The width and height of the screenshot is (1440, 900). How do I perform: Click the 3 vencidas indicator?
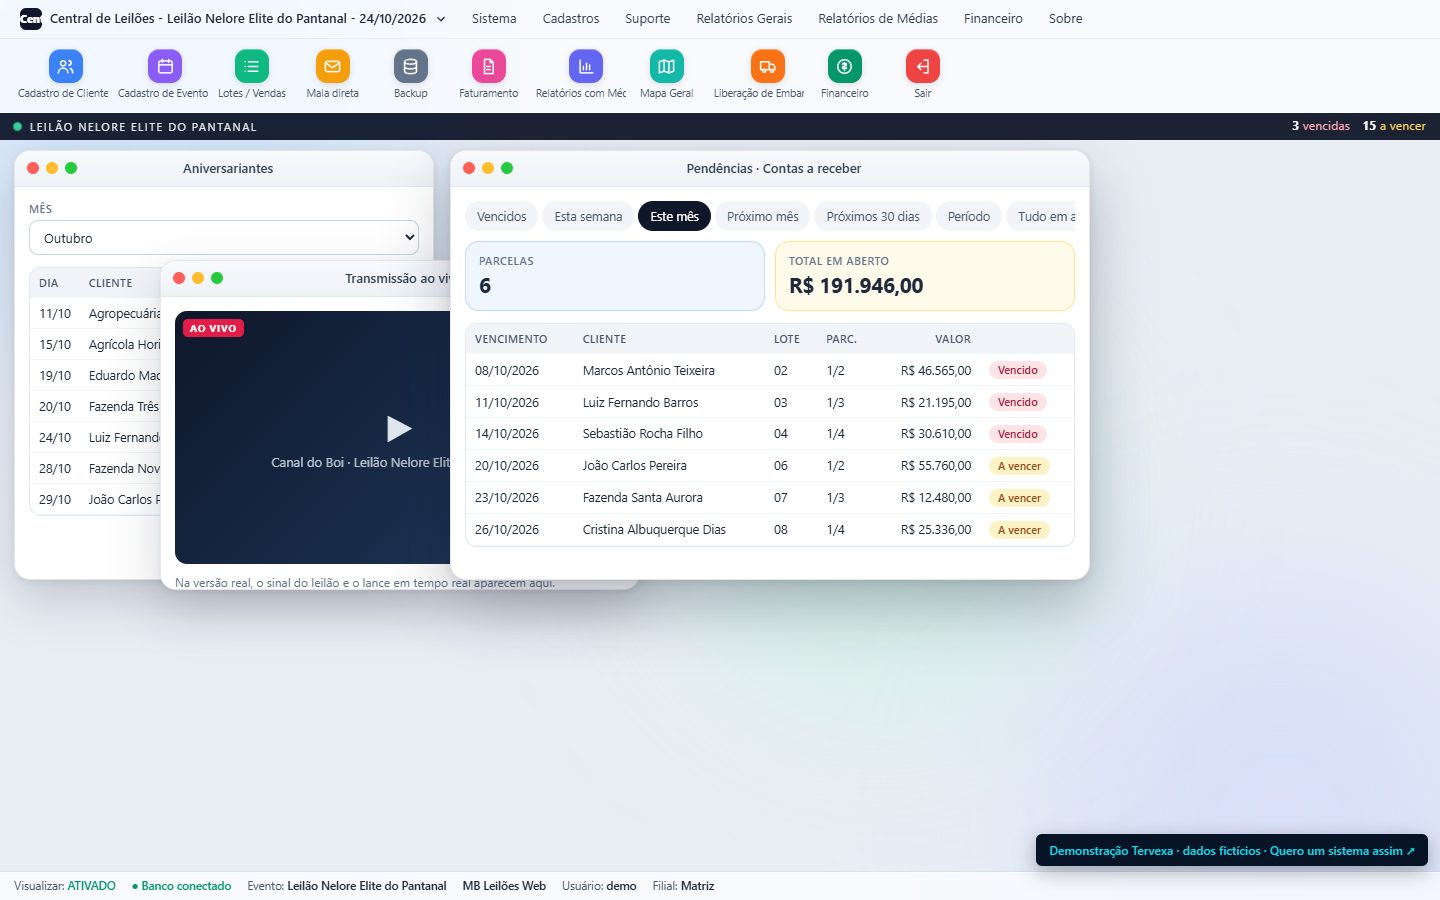point(1320,126)
